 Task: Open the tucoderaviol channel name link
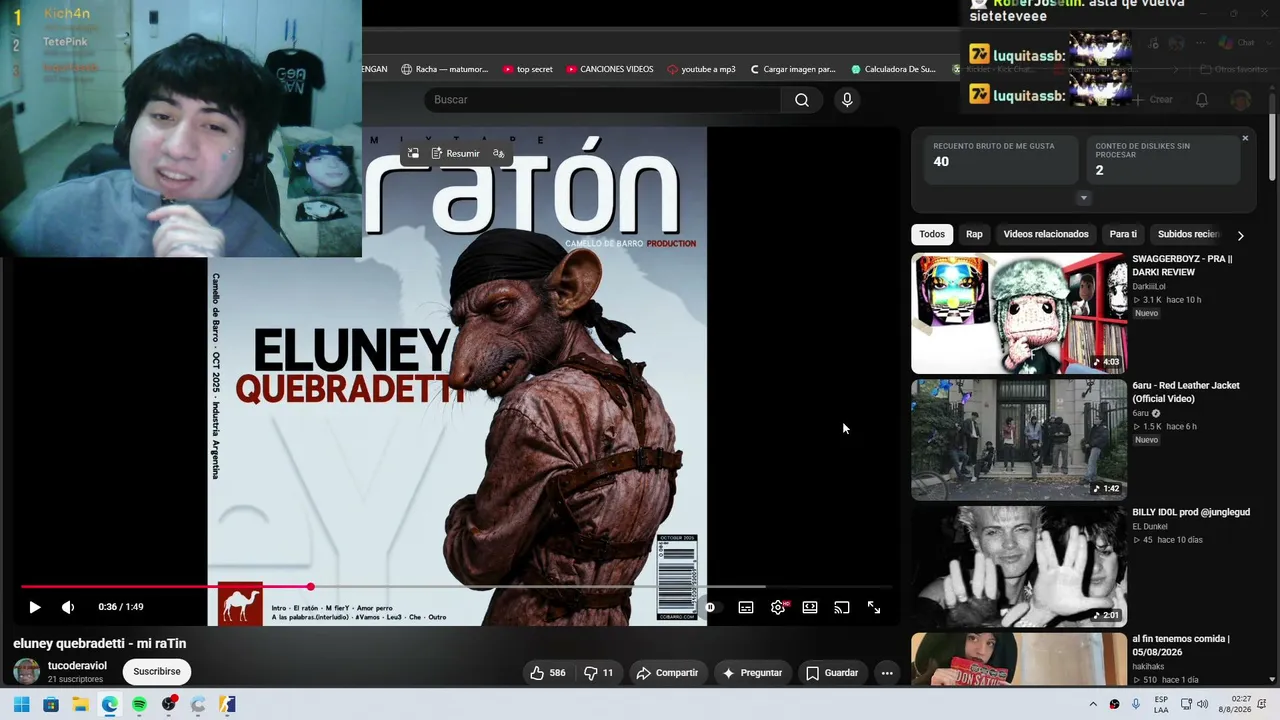pyautogui.click(x=77, y=666)
